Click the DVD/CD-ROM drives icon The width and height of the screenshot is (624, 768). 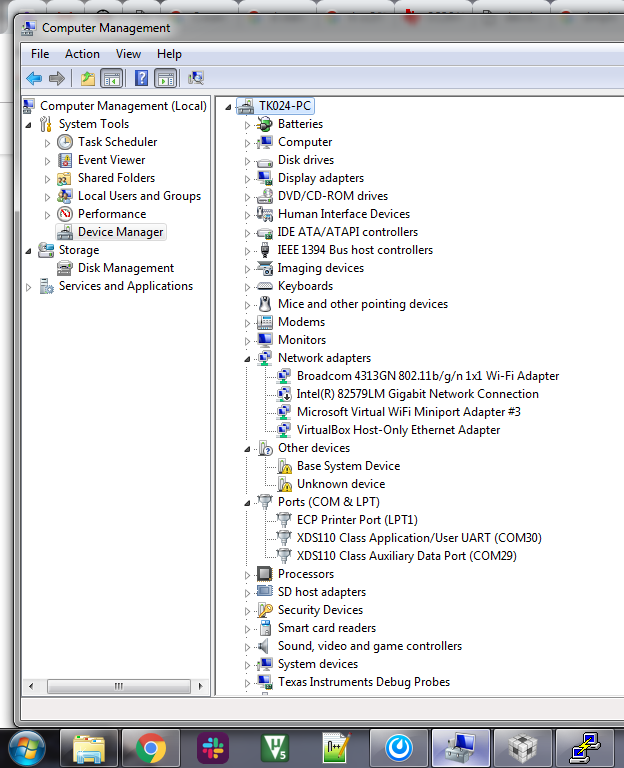pos(264,196)
